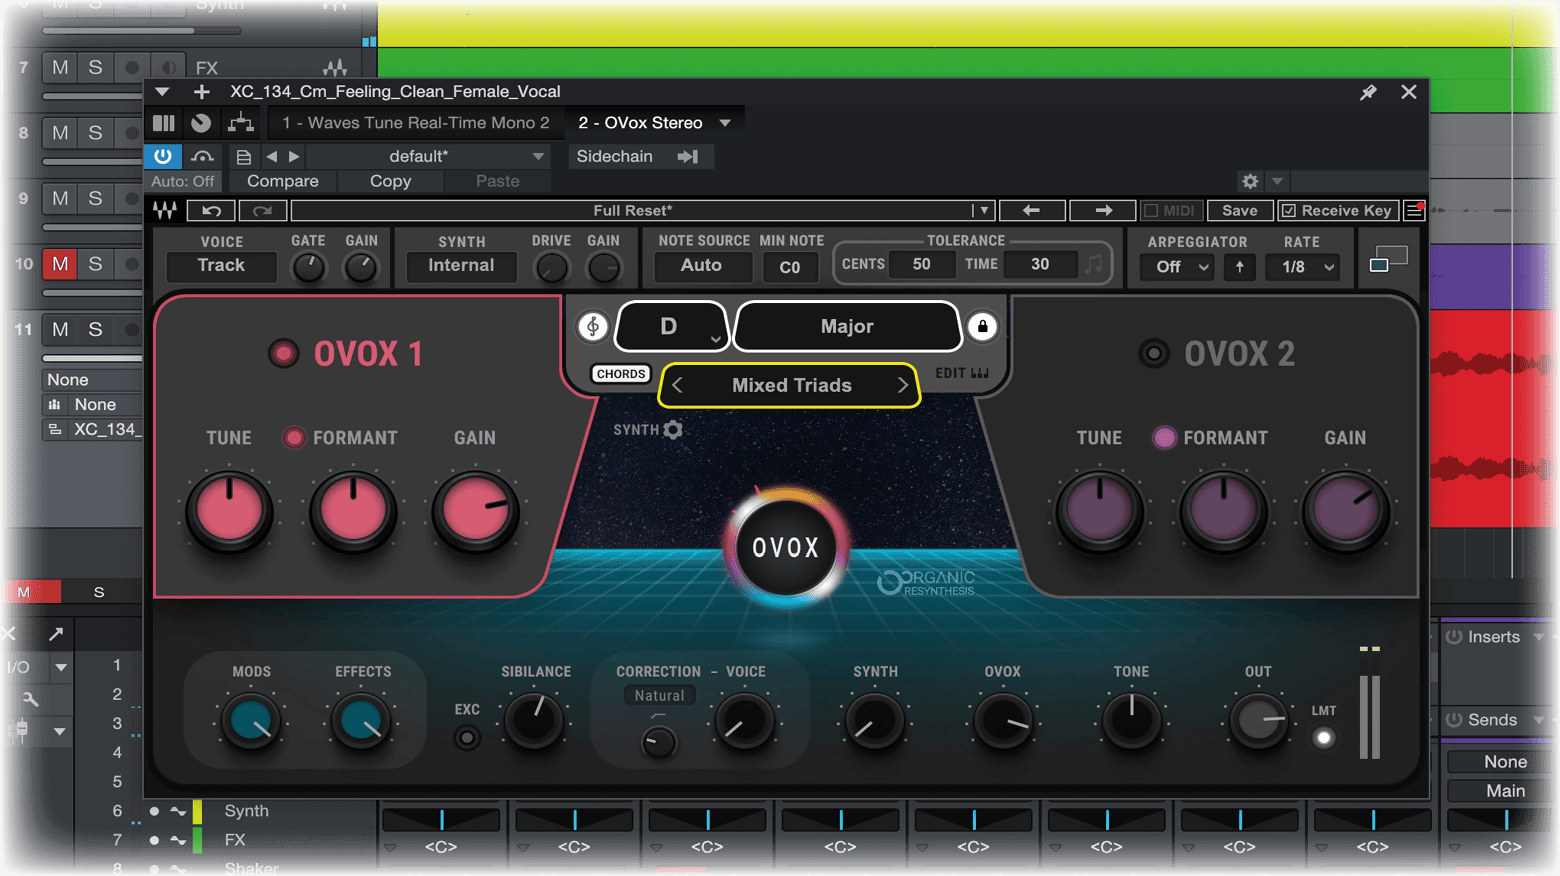Open preset file document icon

(243, 157)
